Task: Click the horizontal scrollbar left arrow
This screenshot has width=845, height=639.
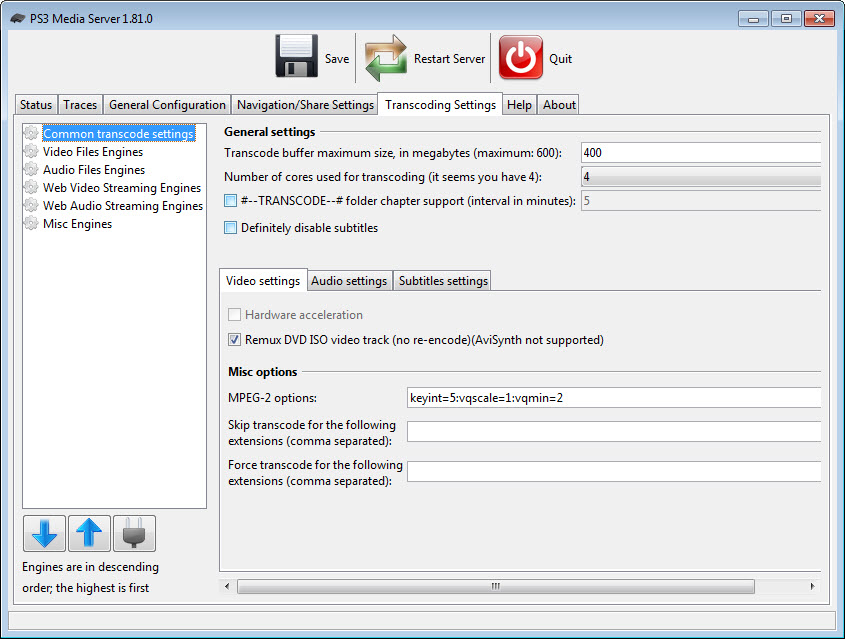Action: click(227, 586)
